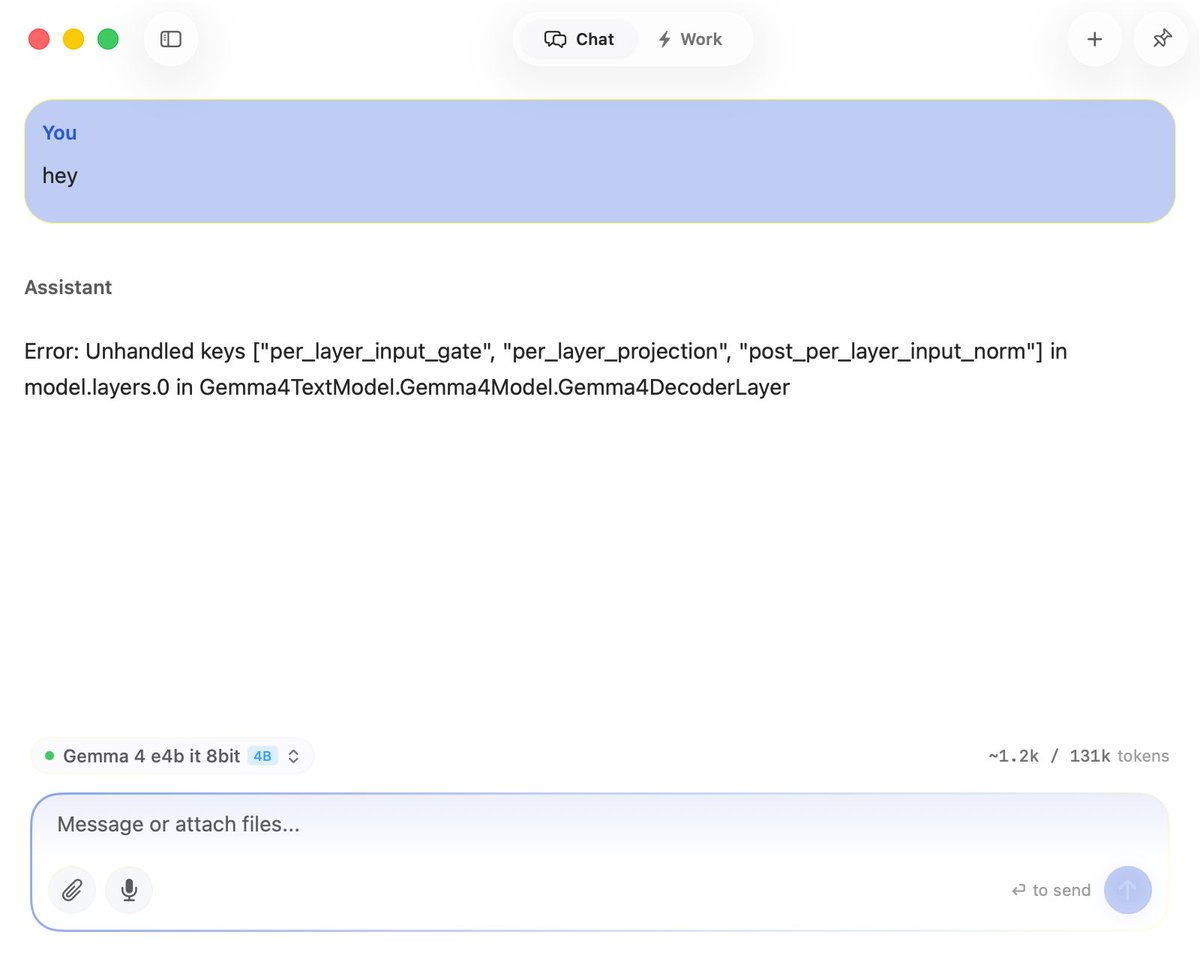1200x962 pixels.
Task: Click the ~1.2k / 131k tokens counter
Action: [x=1078, y=756]
